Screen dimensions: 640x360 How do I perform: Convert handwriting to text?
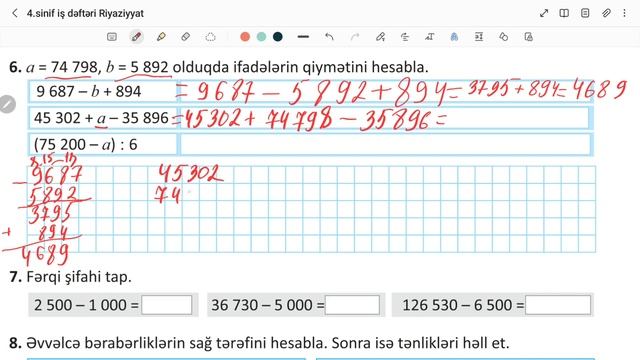point(429,37)
